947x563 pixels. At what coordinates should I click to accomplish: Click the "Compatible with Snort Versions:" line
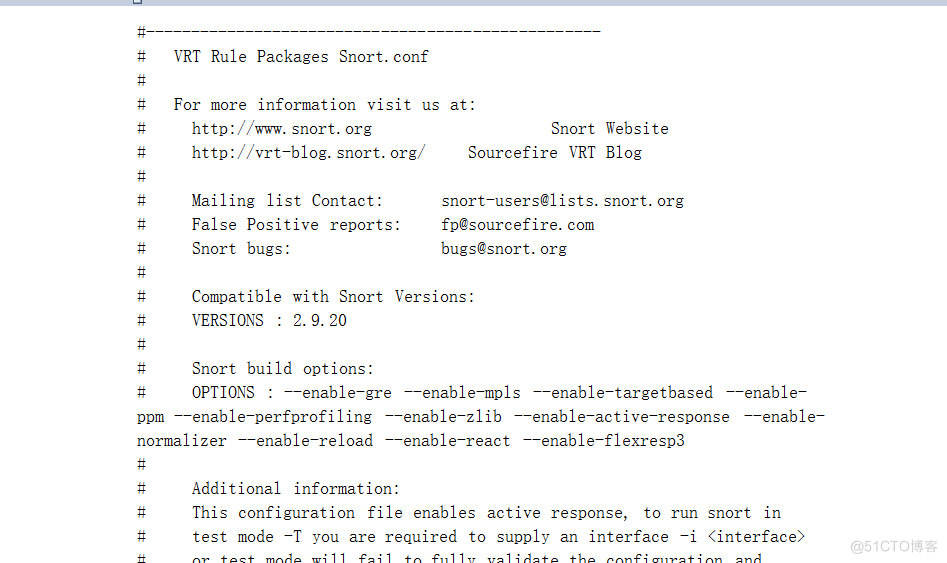tap(333, 297)
